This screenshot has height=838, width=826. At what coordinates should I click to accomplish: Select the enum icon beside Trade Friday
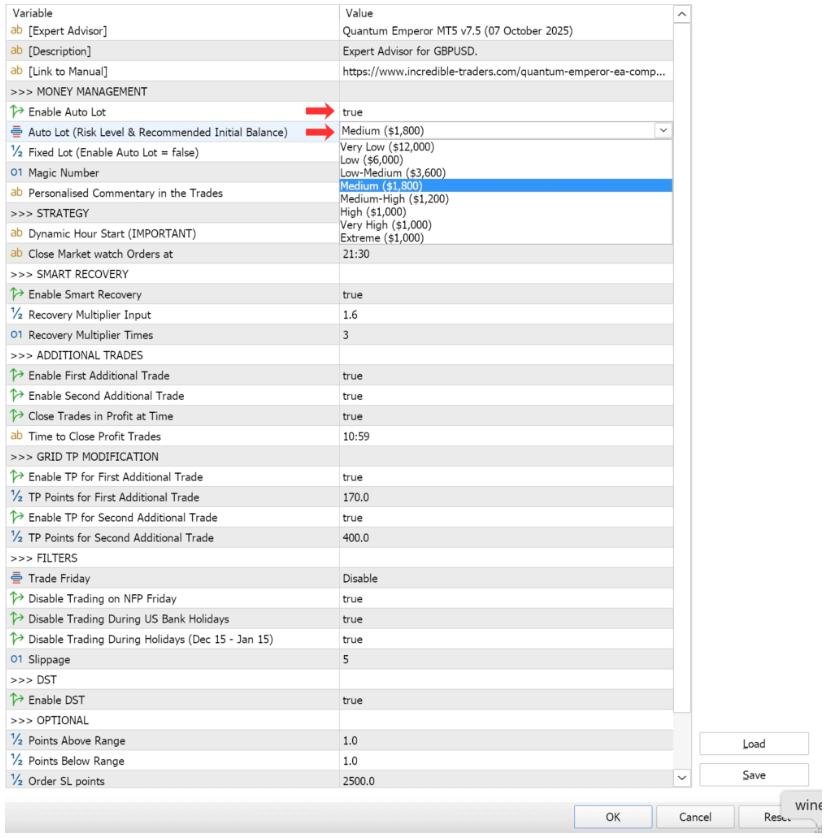coord(17,578)
